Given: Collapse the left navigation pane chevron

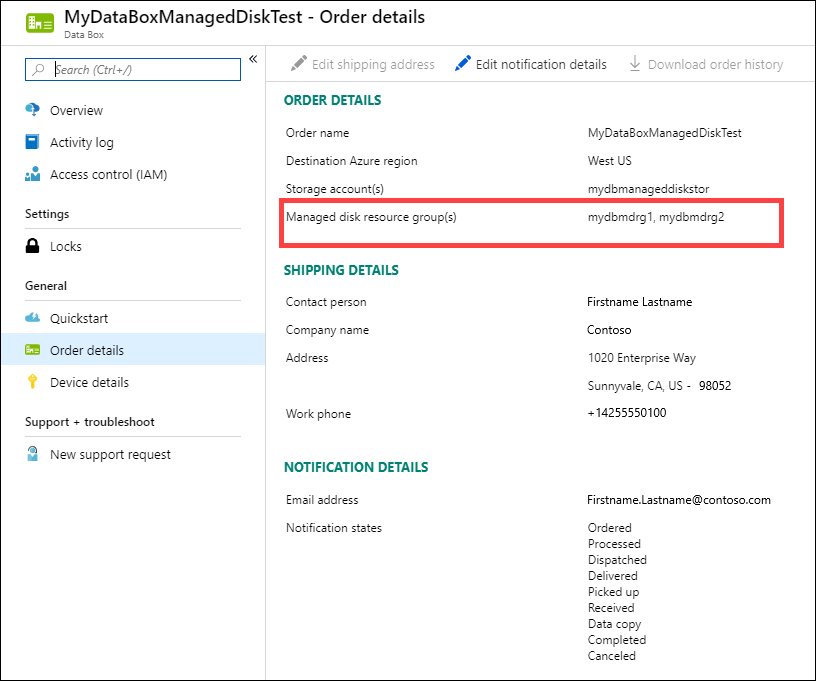Looking at the screenshot, I should click(x=253, y=59).
